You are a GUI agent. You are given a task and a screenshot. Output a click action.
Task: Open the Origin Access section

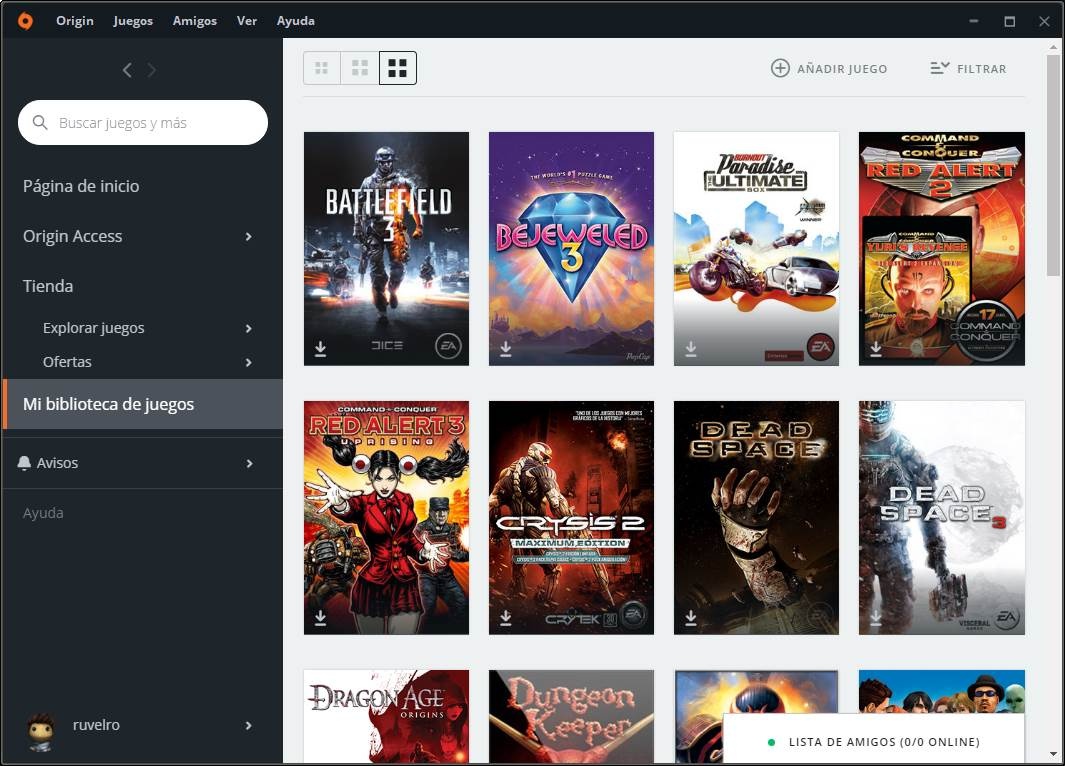click(143, 236)
